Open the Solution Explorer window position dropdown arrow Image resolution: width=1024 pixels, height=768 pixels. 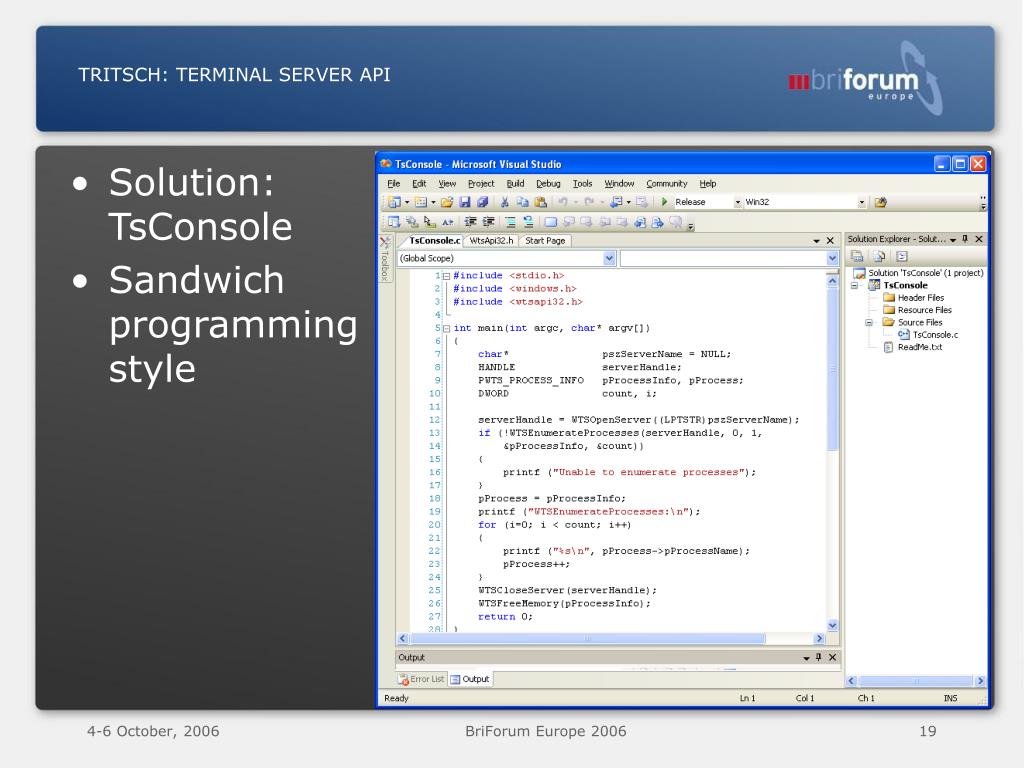click(953, 240)
